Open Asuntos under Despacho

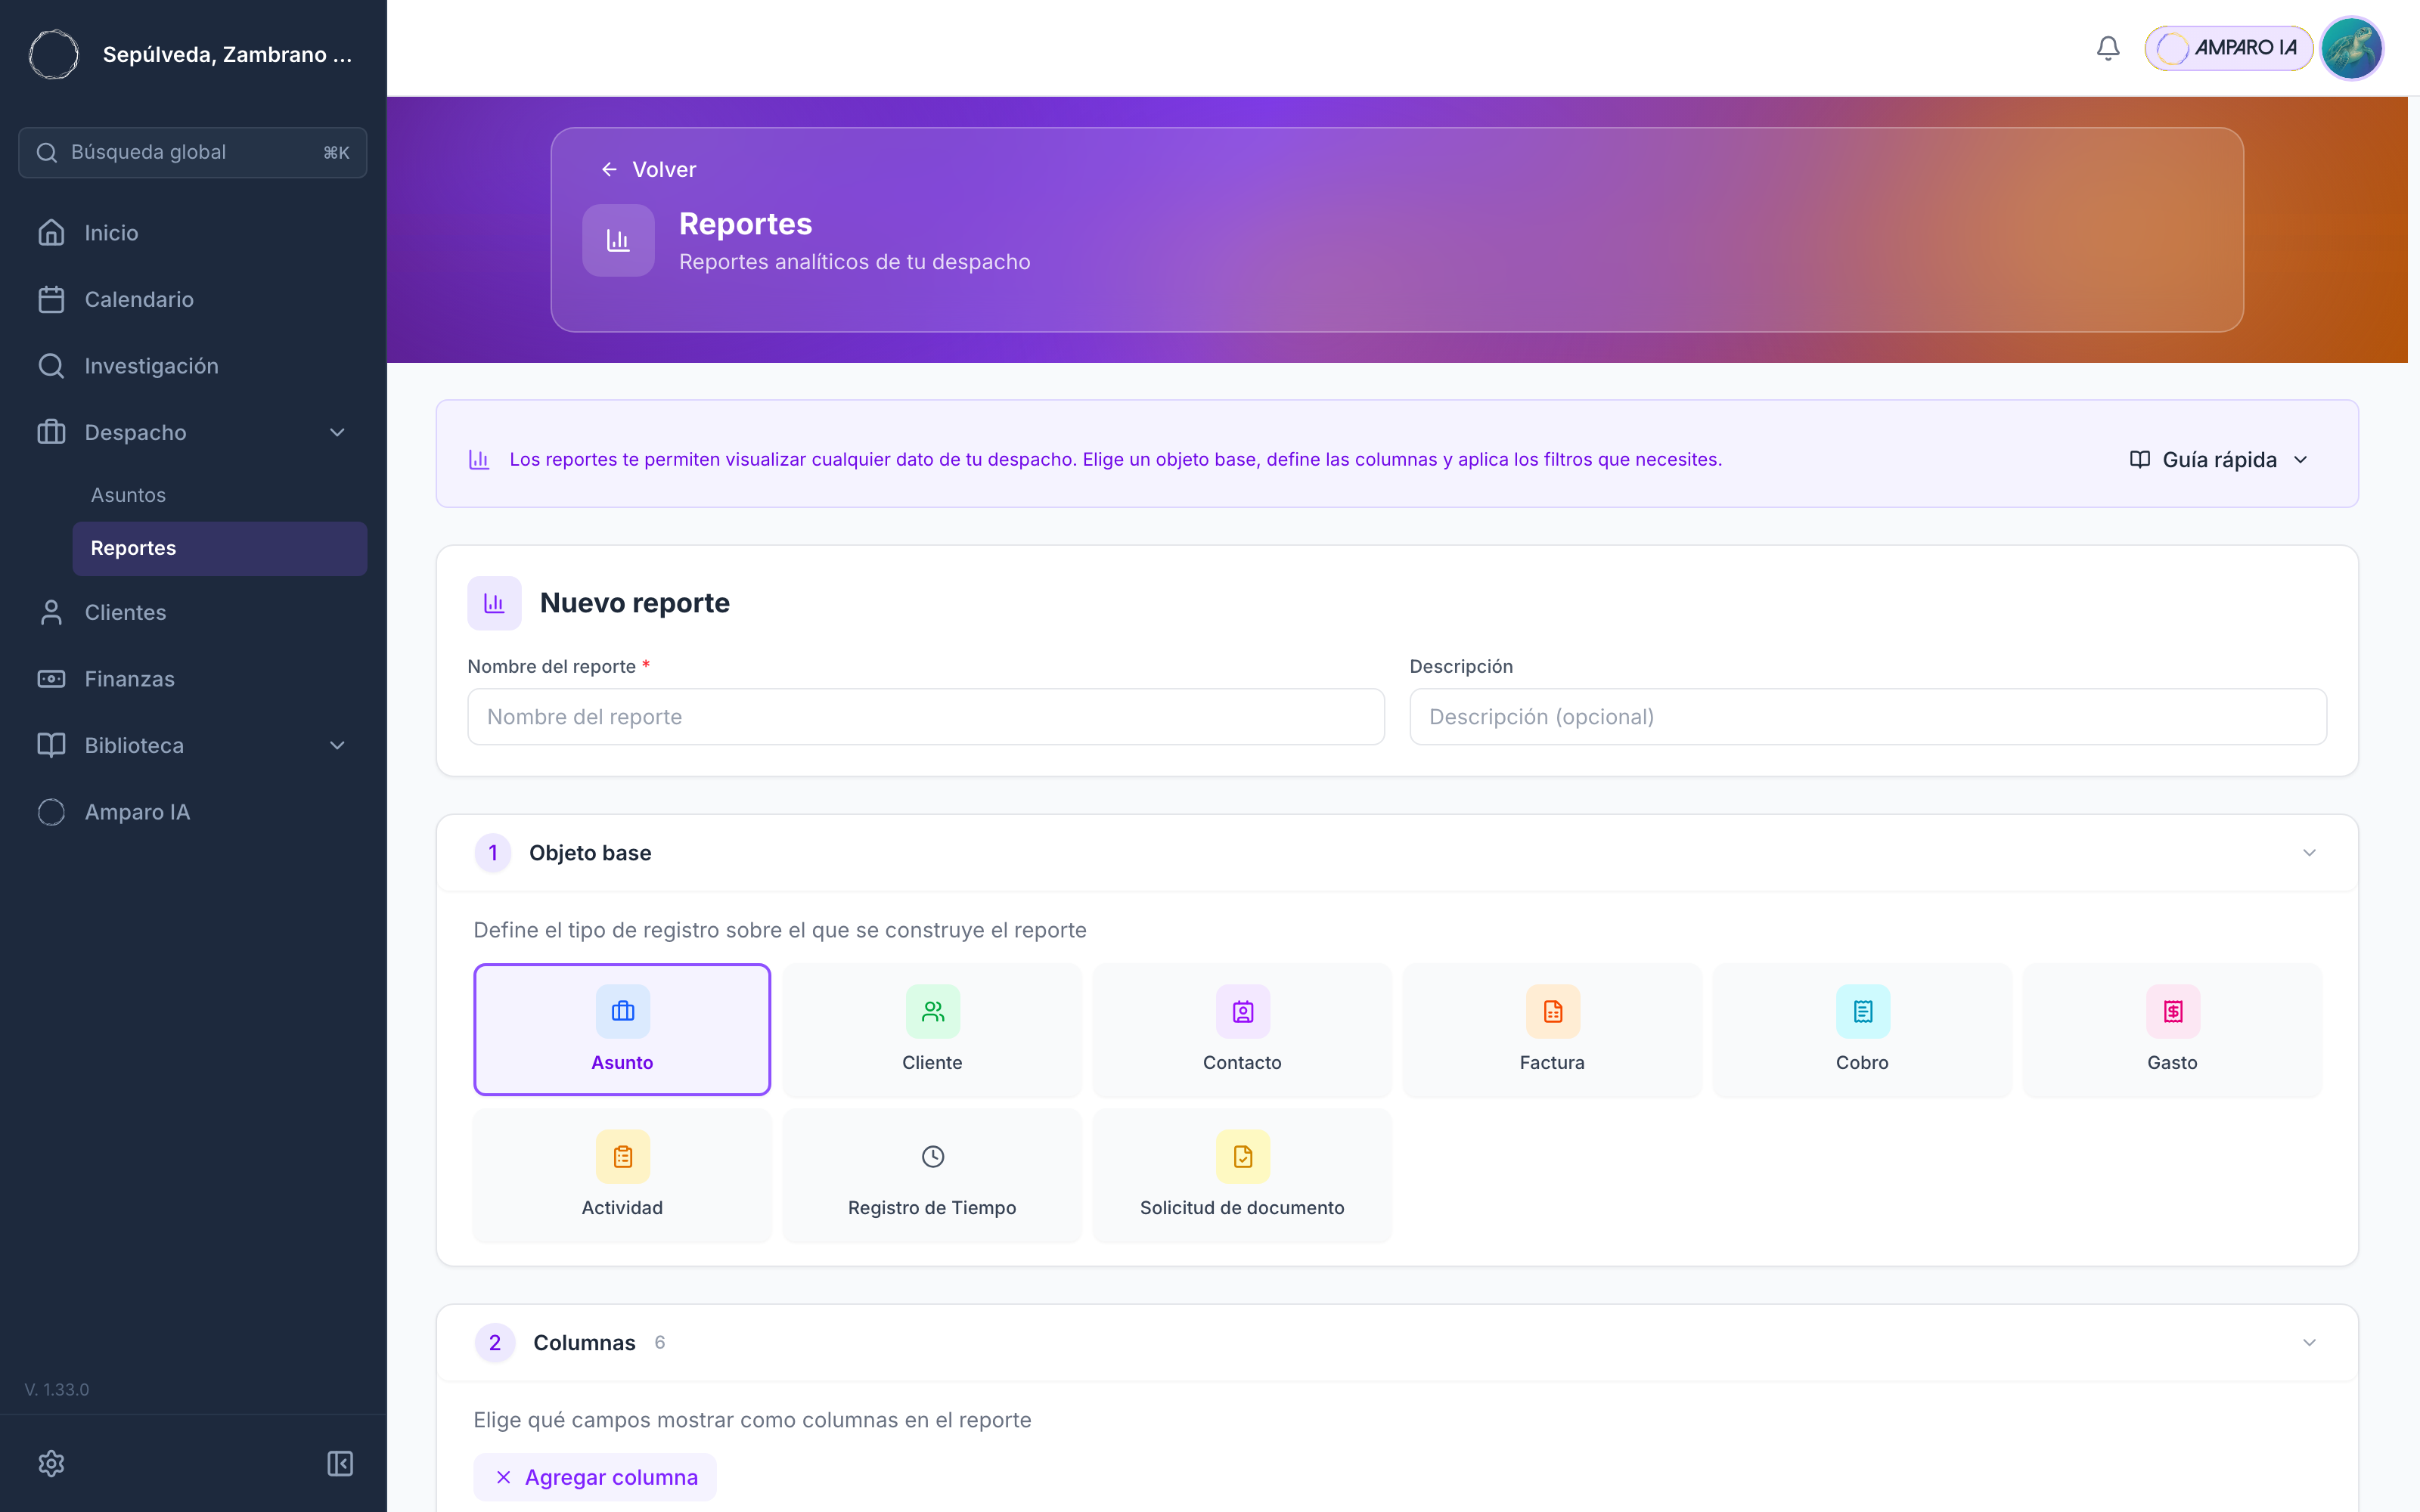click(x=128, y=495)
